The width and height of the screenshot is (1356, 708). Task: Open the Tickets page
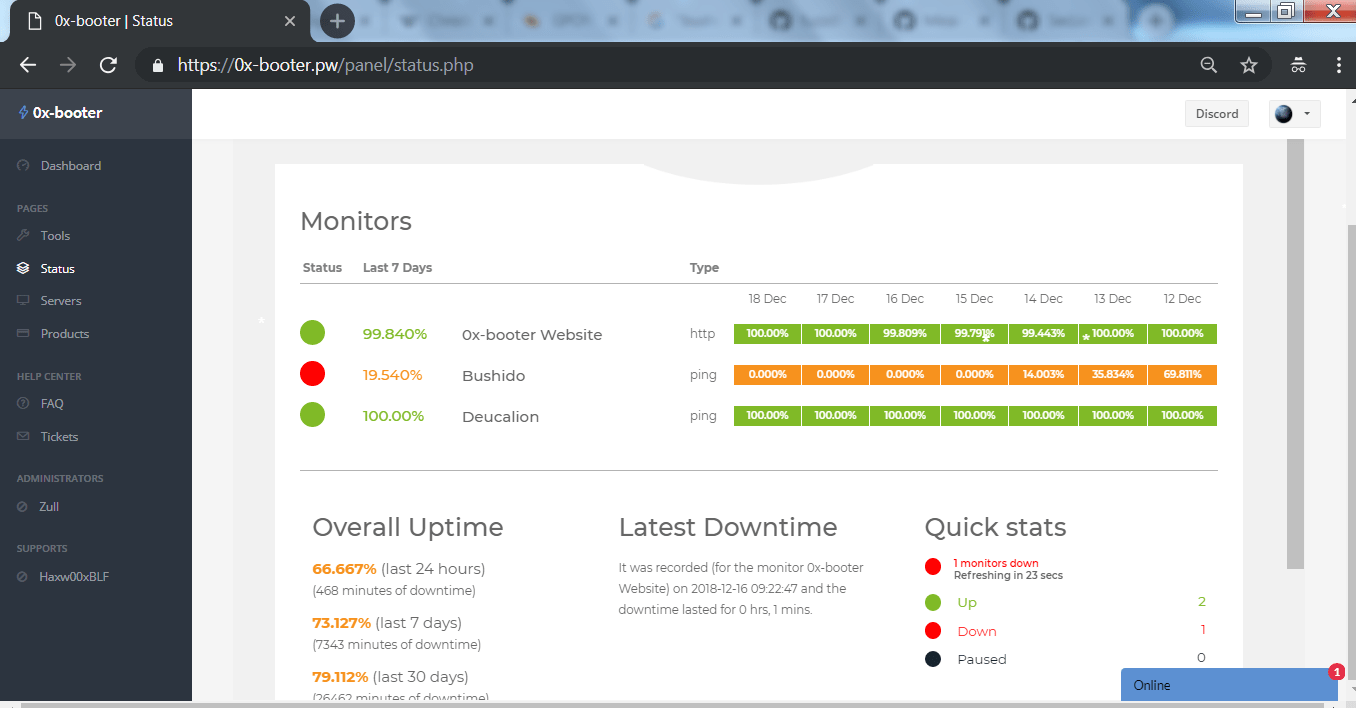(59, 437)
